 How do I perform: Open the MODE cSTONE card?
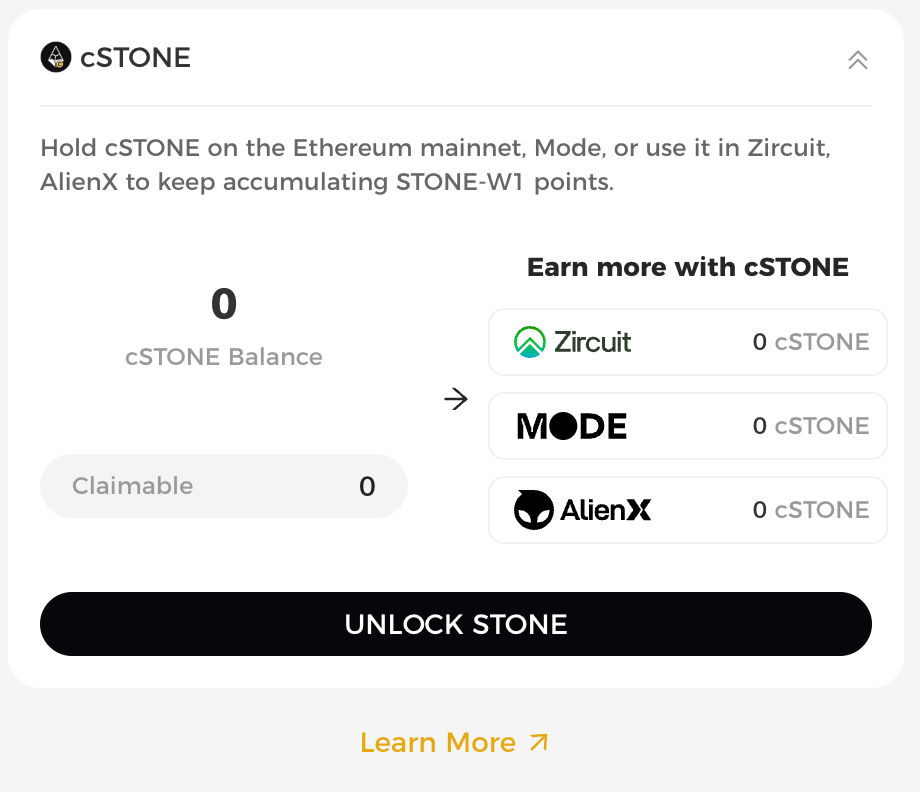[x=688, y=426]
